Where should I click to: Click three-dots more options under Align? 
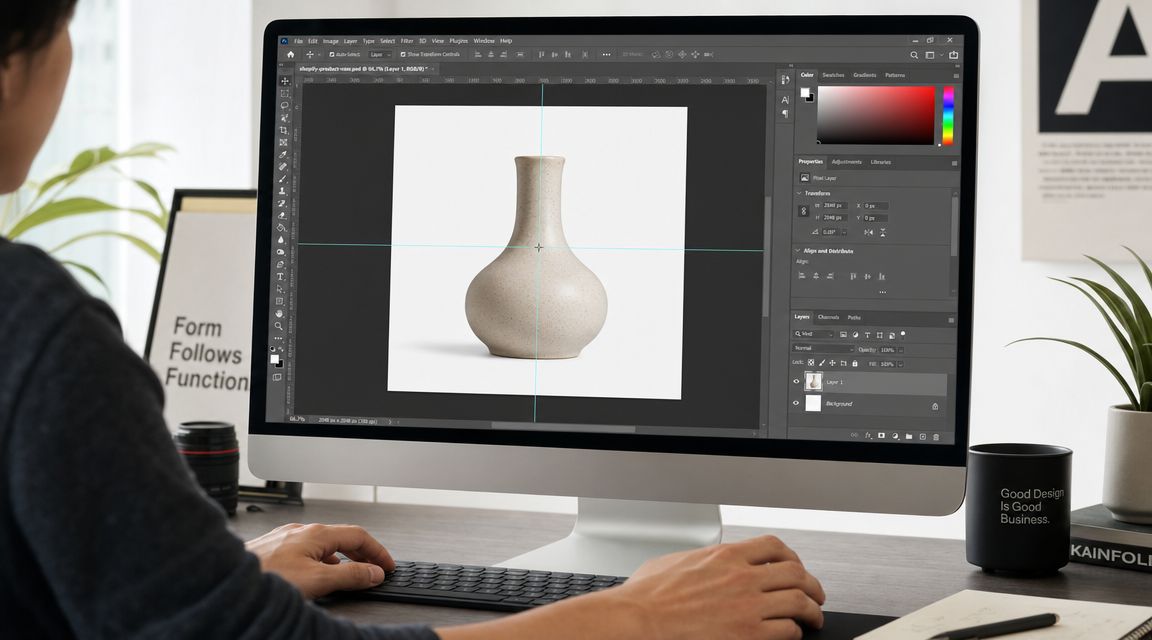[882, 292]
